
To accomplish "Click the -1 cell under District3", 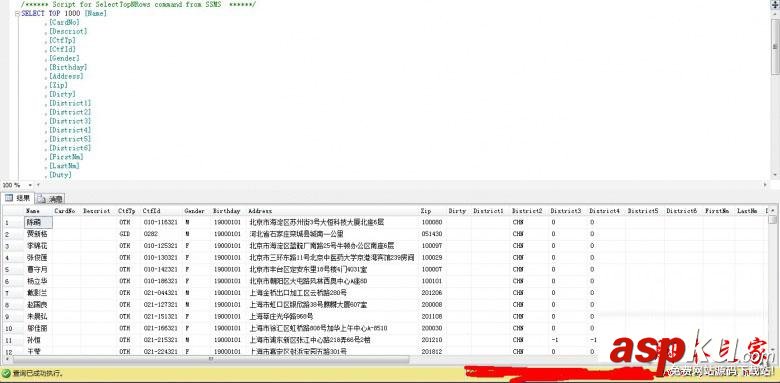I will (556, 340).
